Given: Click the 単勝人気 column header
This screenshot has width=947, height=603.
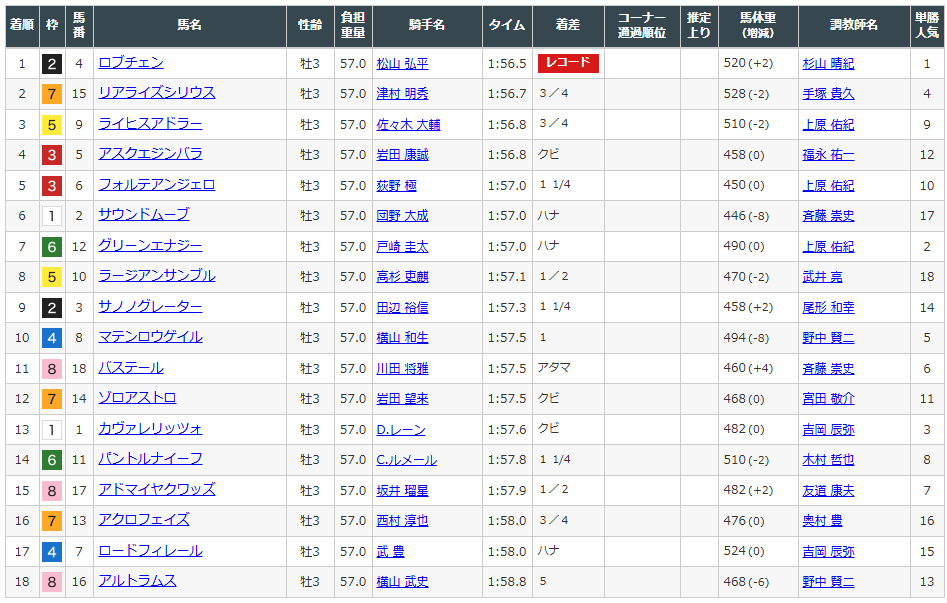Looking at the screenshot, I should coord(927,25).
